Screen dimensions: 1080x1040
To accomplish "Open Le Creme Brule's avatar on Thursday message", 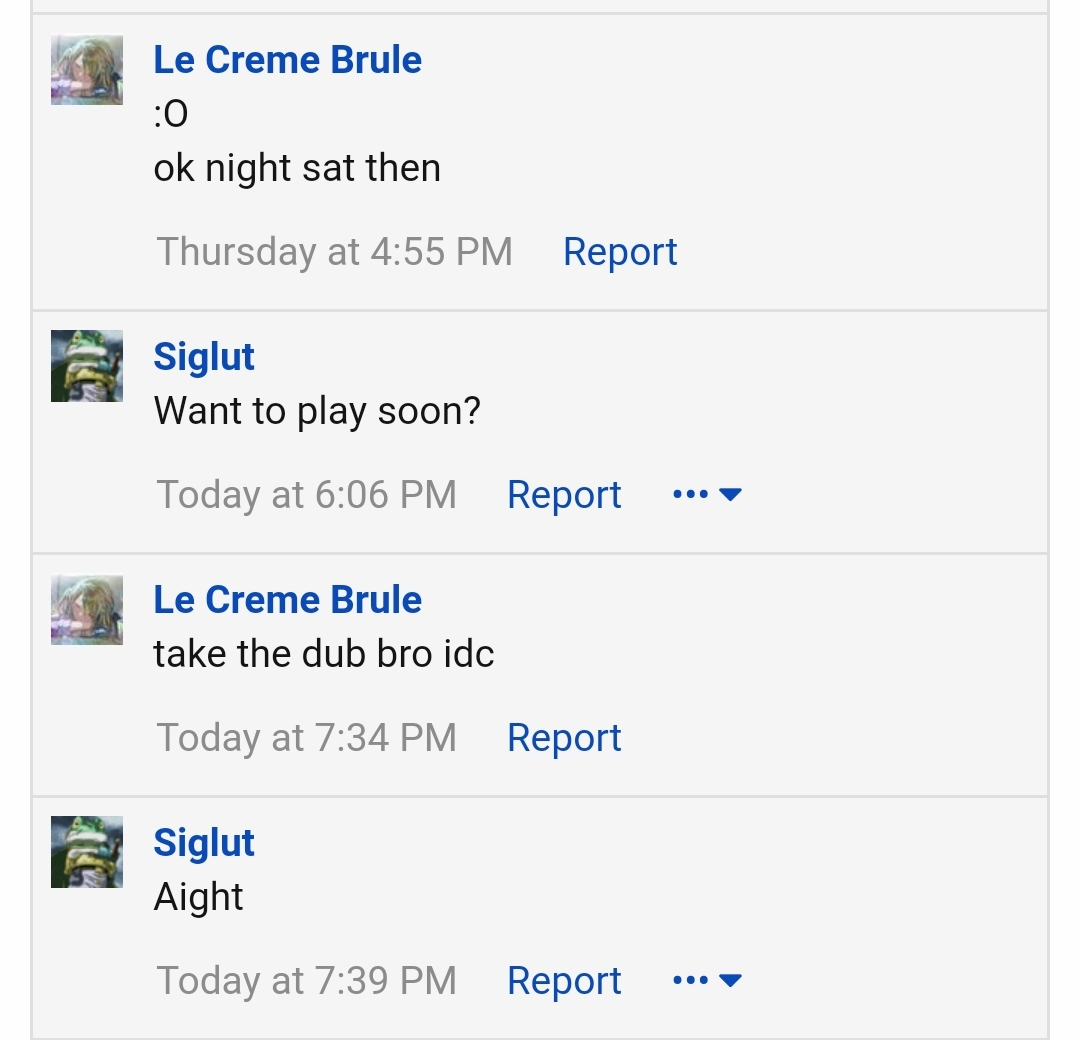I will pos(87,70).
